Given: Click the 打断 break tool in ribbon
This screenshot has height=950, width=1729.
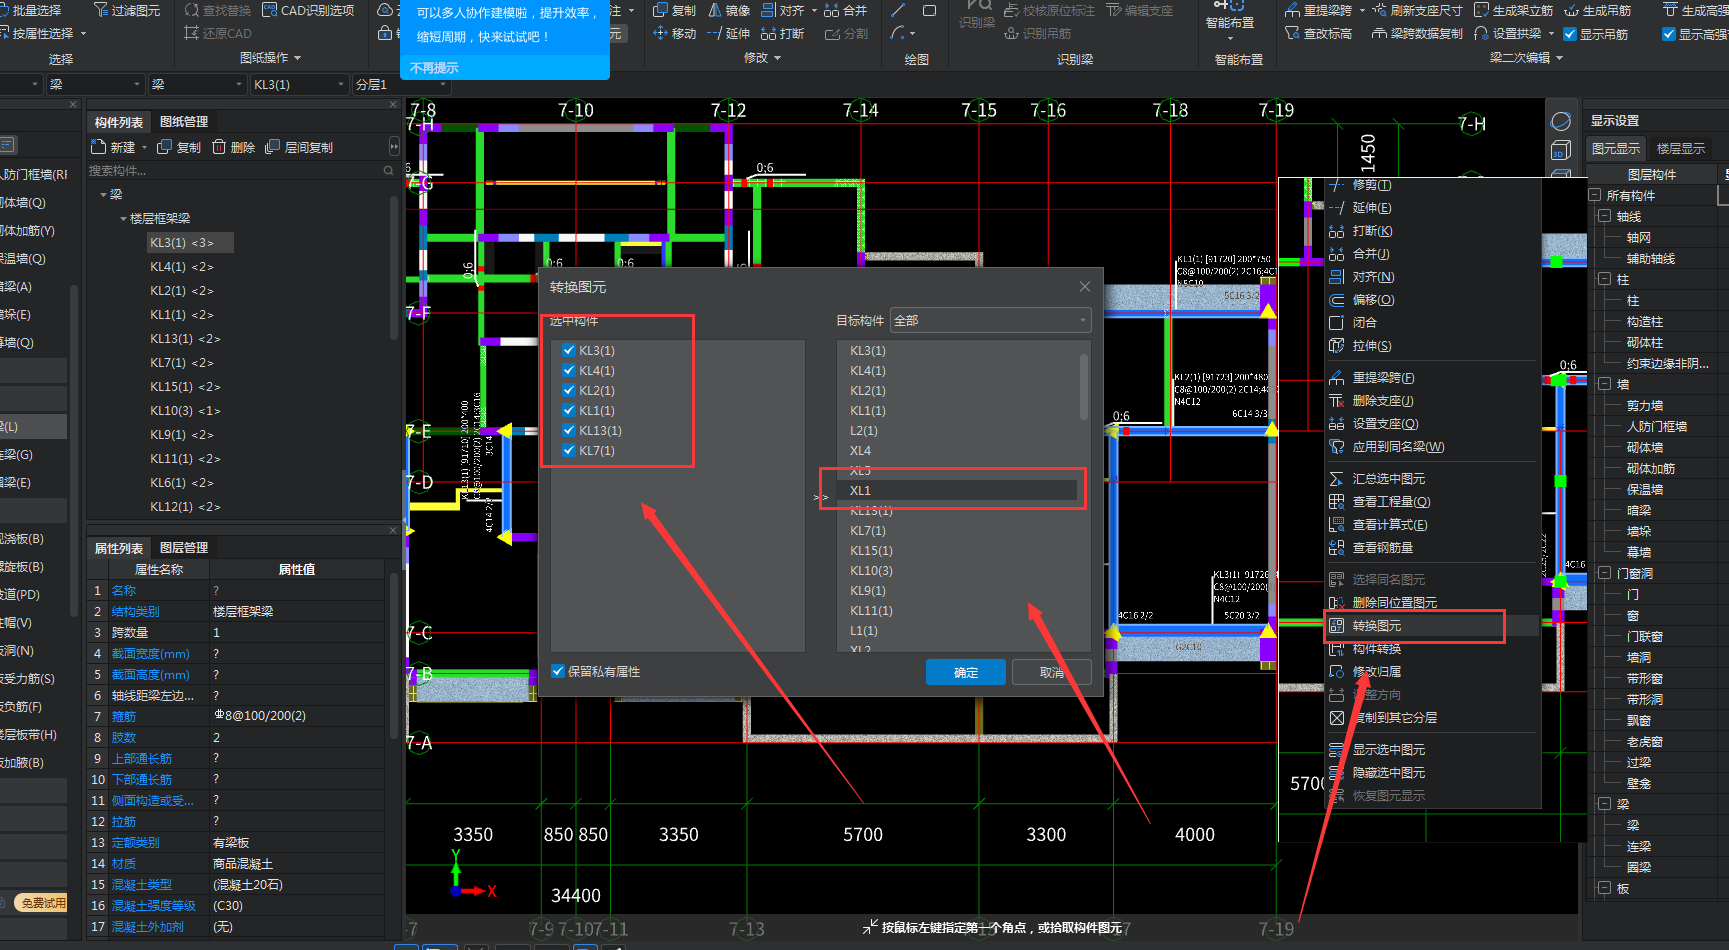Looking at the screenshot, I should [782, 33].
